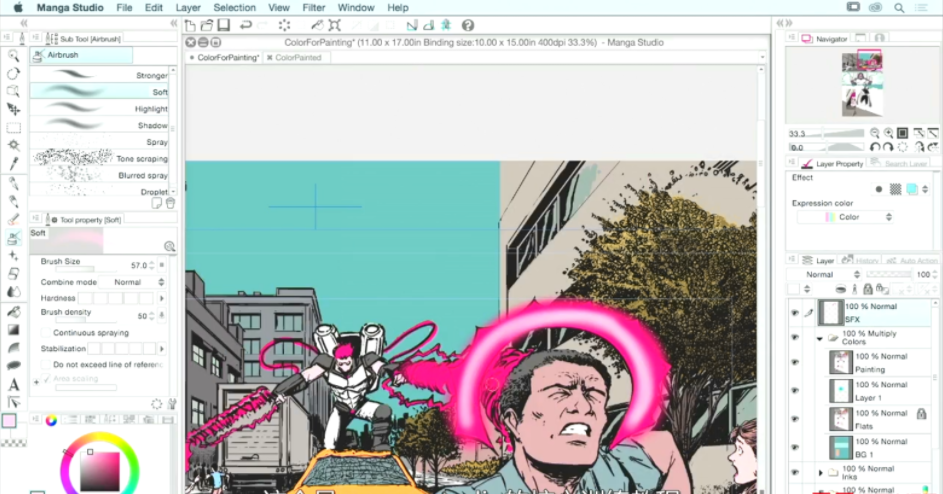Delete sub tool with trash icon
Image resolution: width=943 pixels, height=494 pixels.
click(170, 203)
